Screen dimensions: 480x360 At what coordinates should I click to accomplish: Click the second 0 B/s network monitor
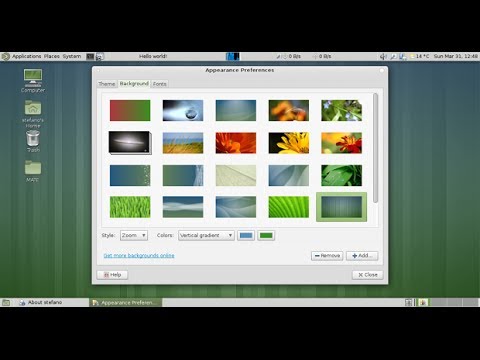[322, 56]
